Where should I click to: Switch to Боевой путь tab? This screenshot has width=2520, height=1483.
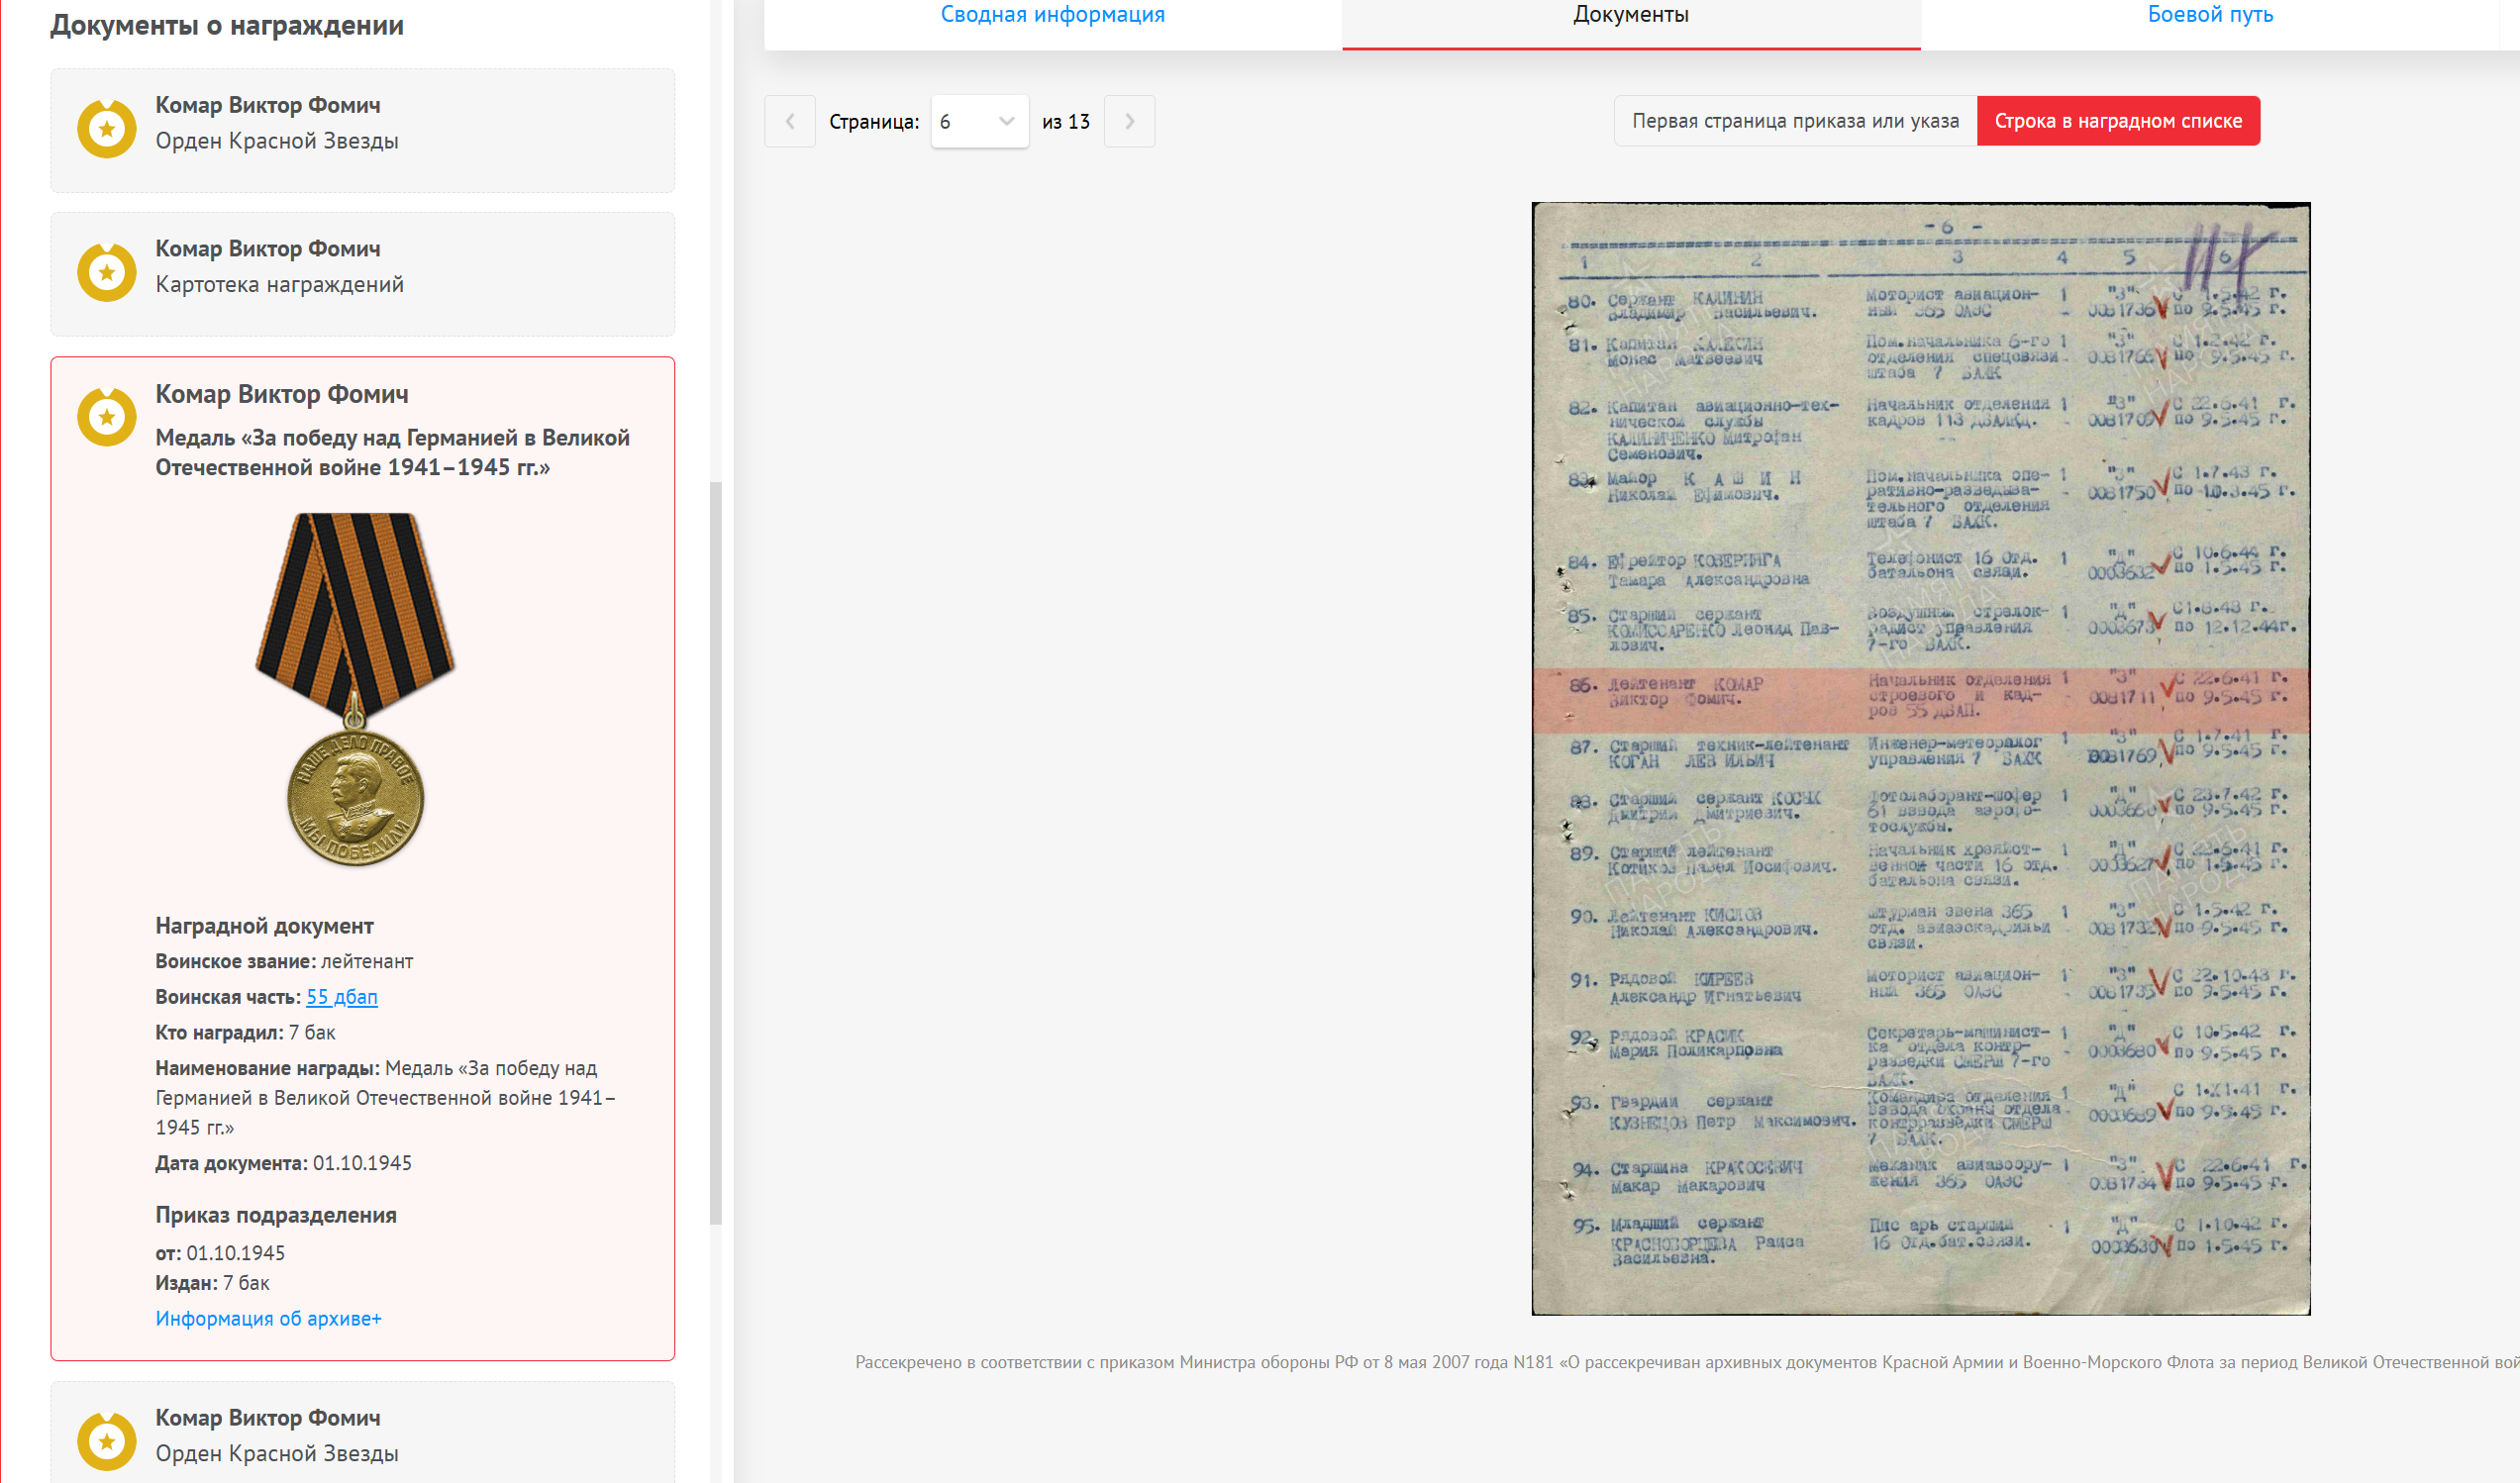tap(2209, 15)
